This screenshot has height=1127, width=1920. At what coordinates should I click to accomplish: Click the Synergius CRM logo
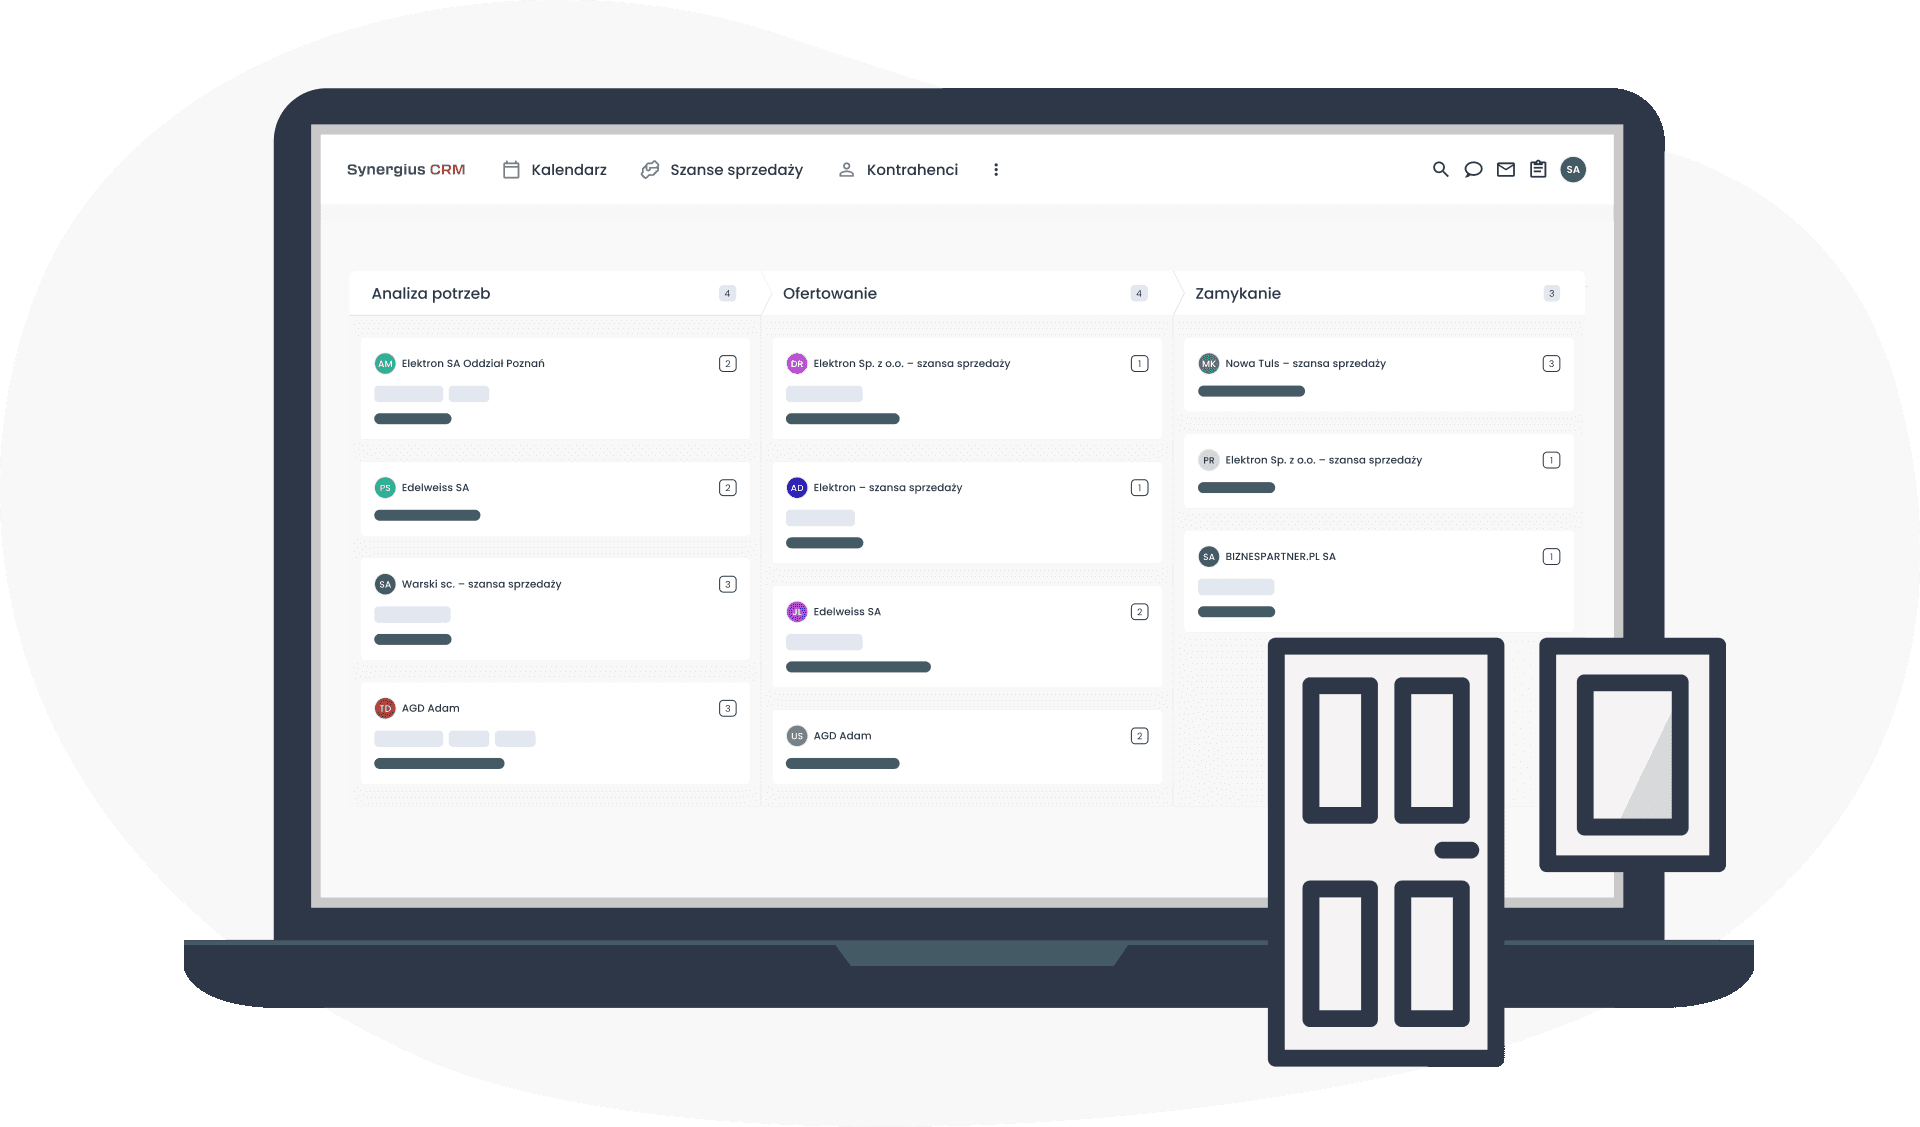[x=406, y=170]
